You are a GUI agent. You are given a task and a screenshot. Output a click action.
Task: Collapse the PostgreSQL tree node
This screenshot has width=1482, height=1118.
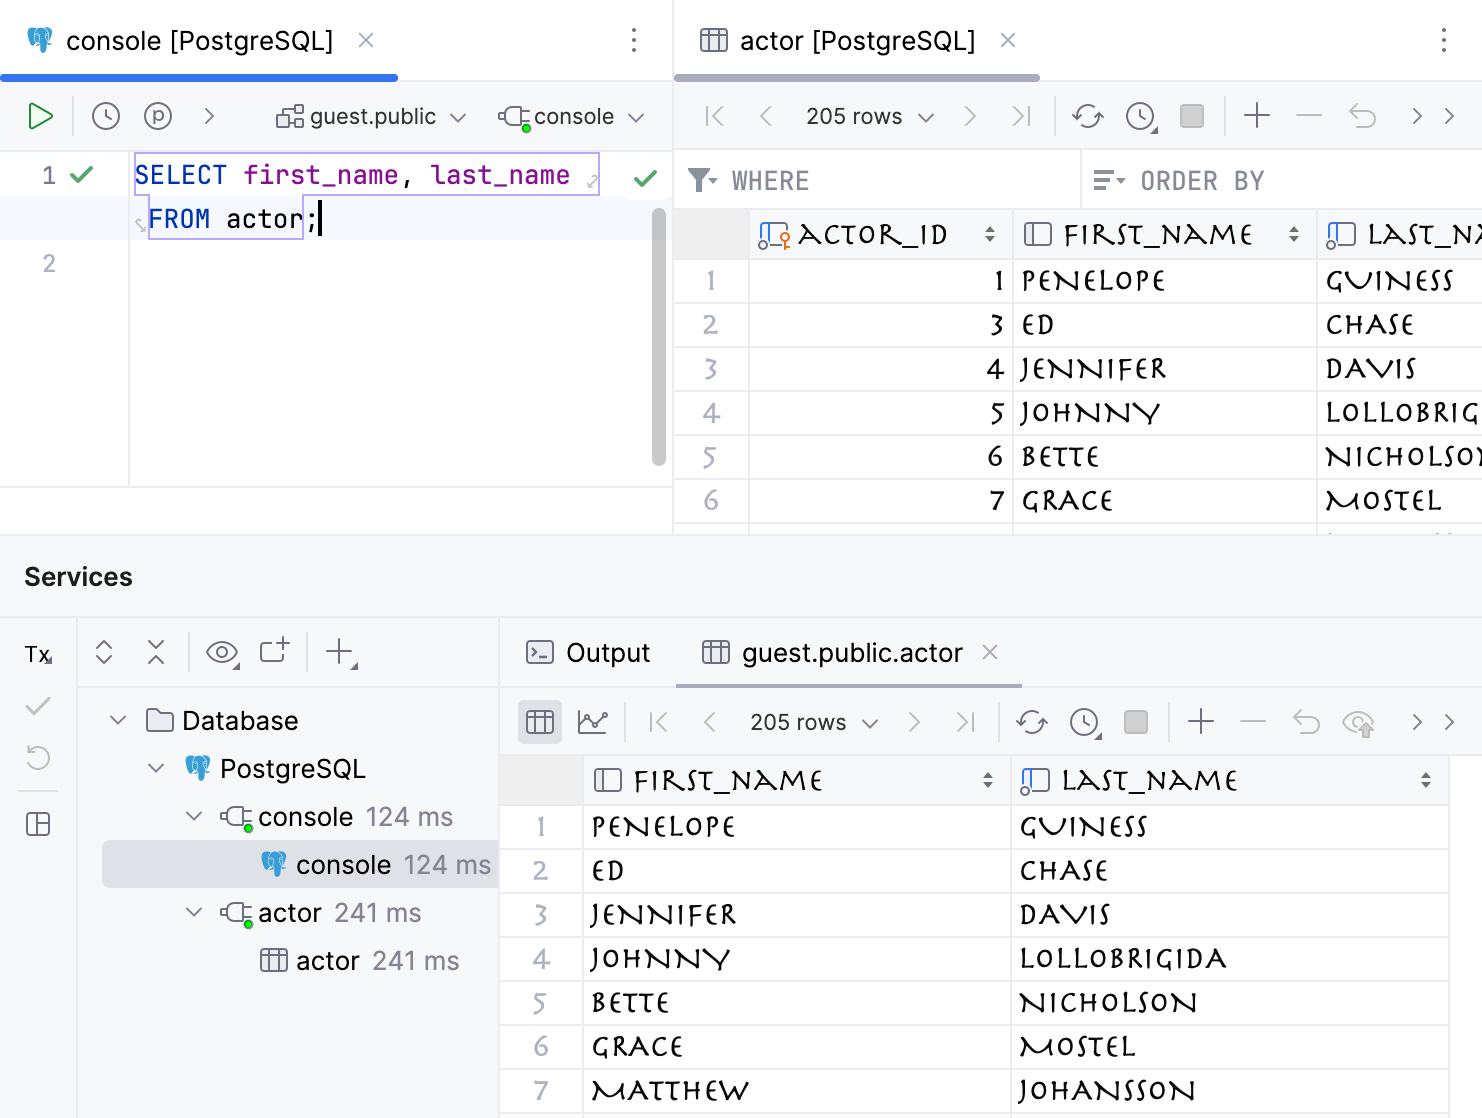[x=156, y=768]
